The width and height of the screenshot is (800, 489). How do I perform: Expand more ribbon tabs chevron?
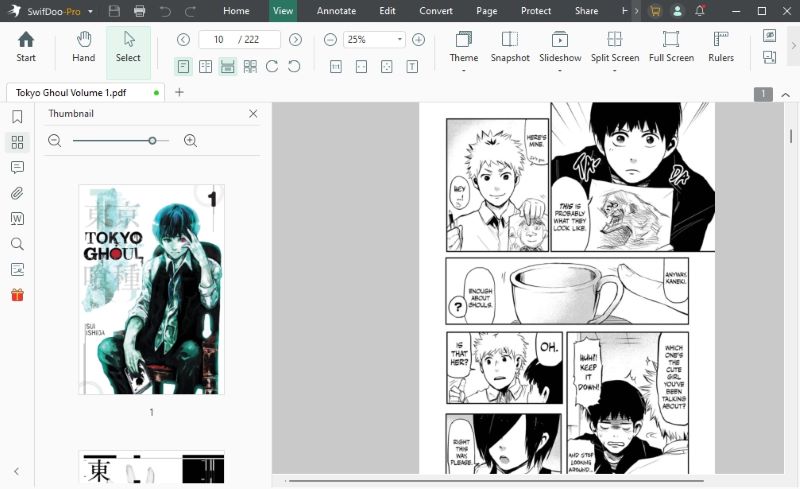[x=636, y=11]
